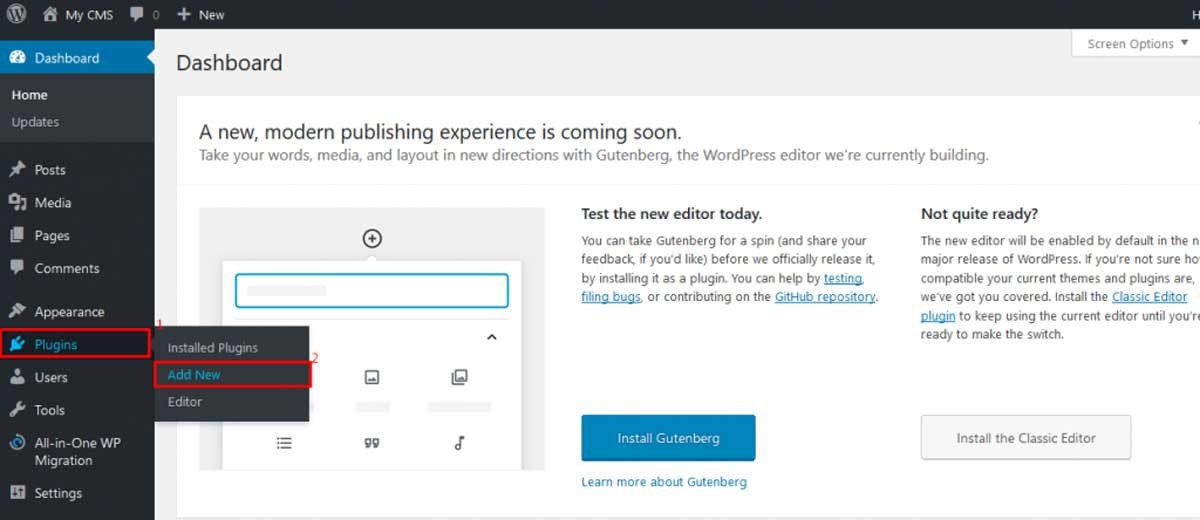The image size is (1200, 520).
Task: Open Installed Plugins submenu item
Action: click(x=213, y=347)
